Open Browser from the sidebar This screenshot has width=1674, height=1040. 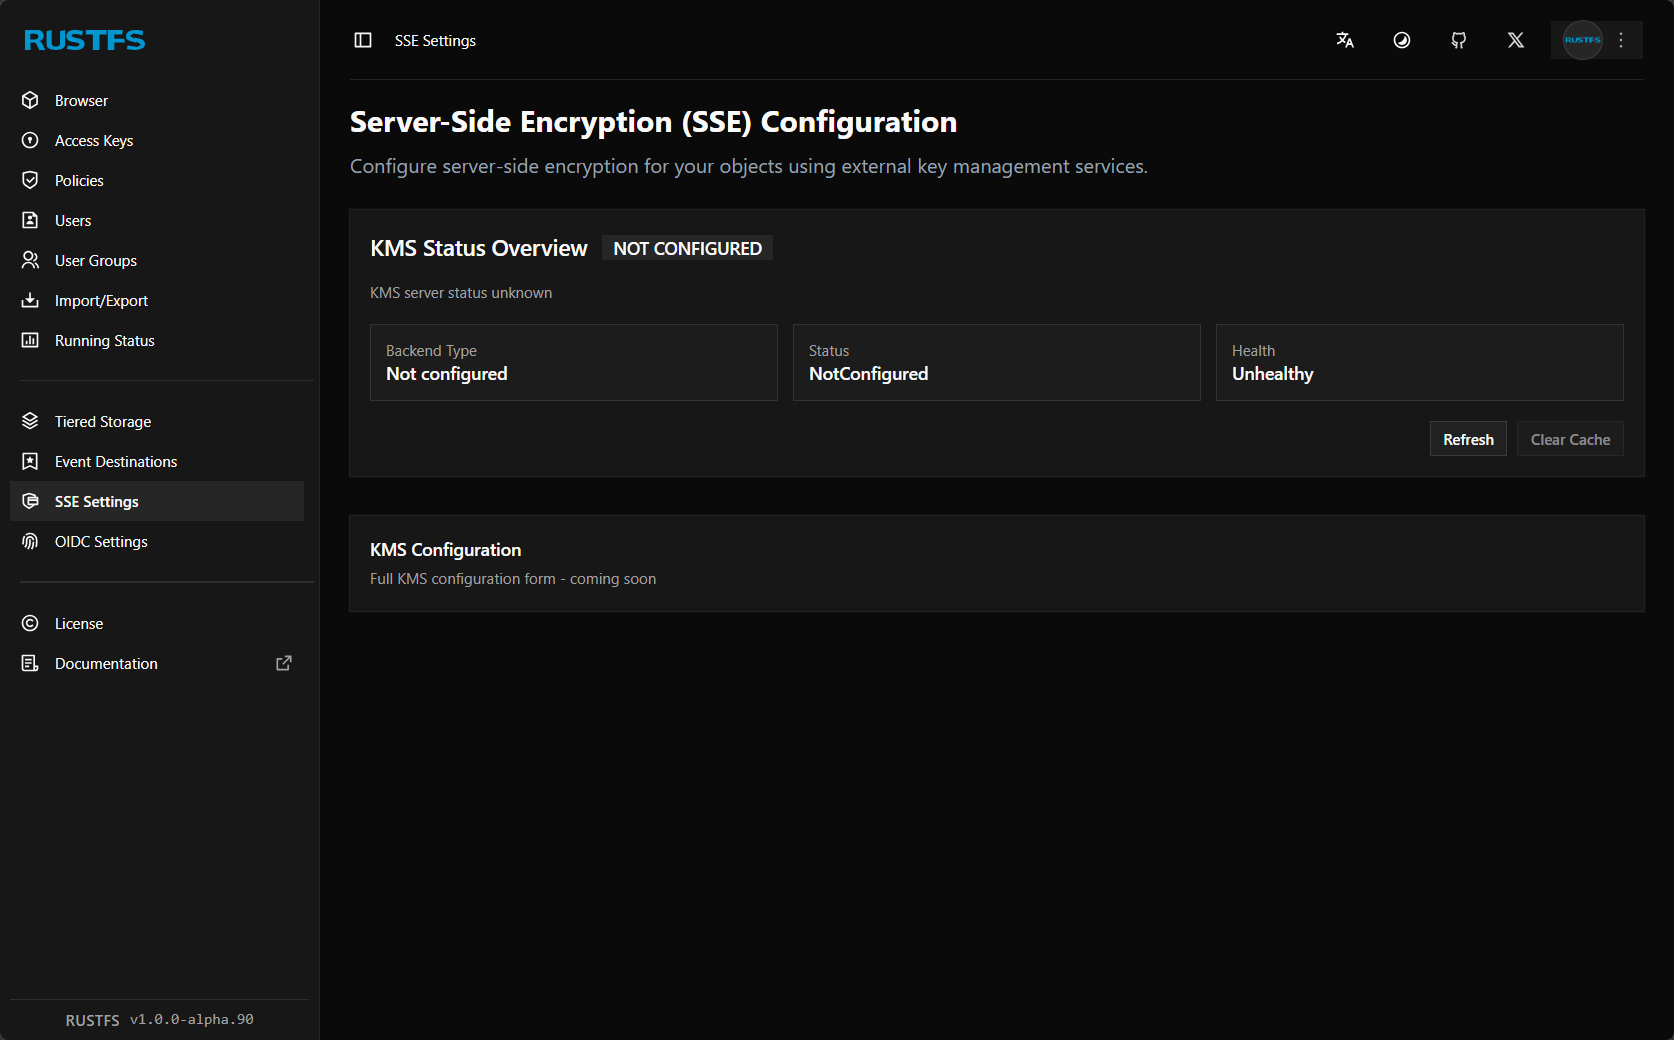click(81, 101)
